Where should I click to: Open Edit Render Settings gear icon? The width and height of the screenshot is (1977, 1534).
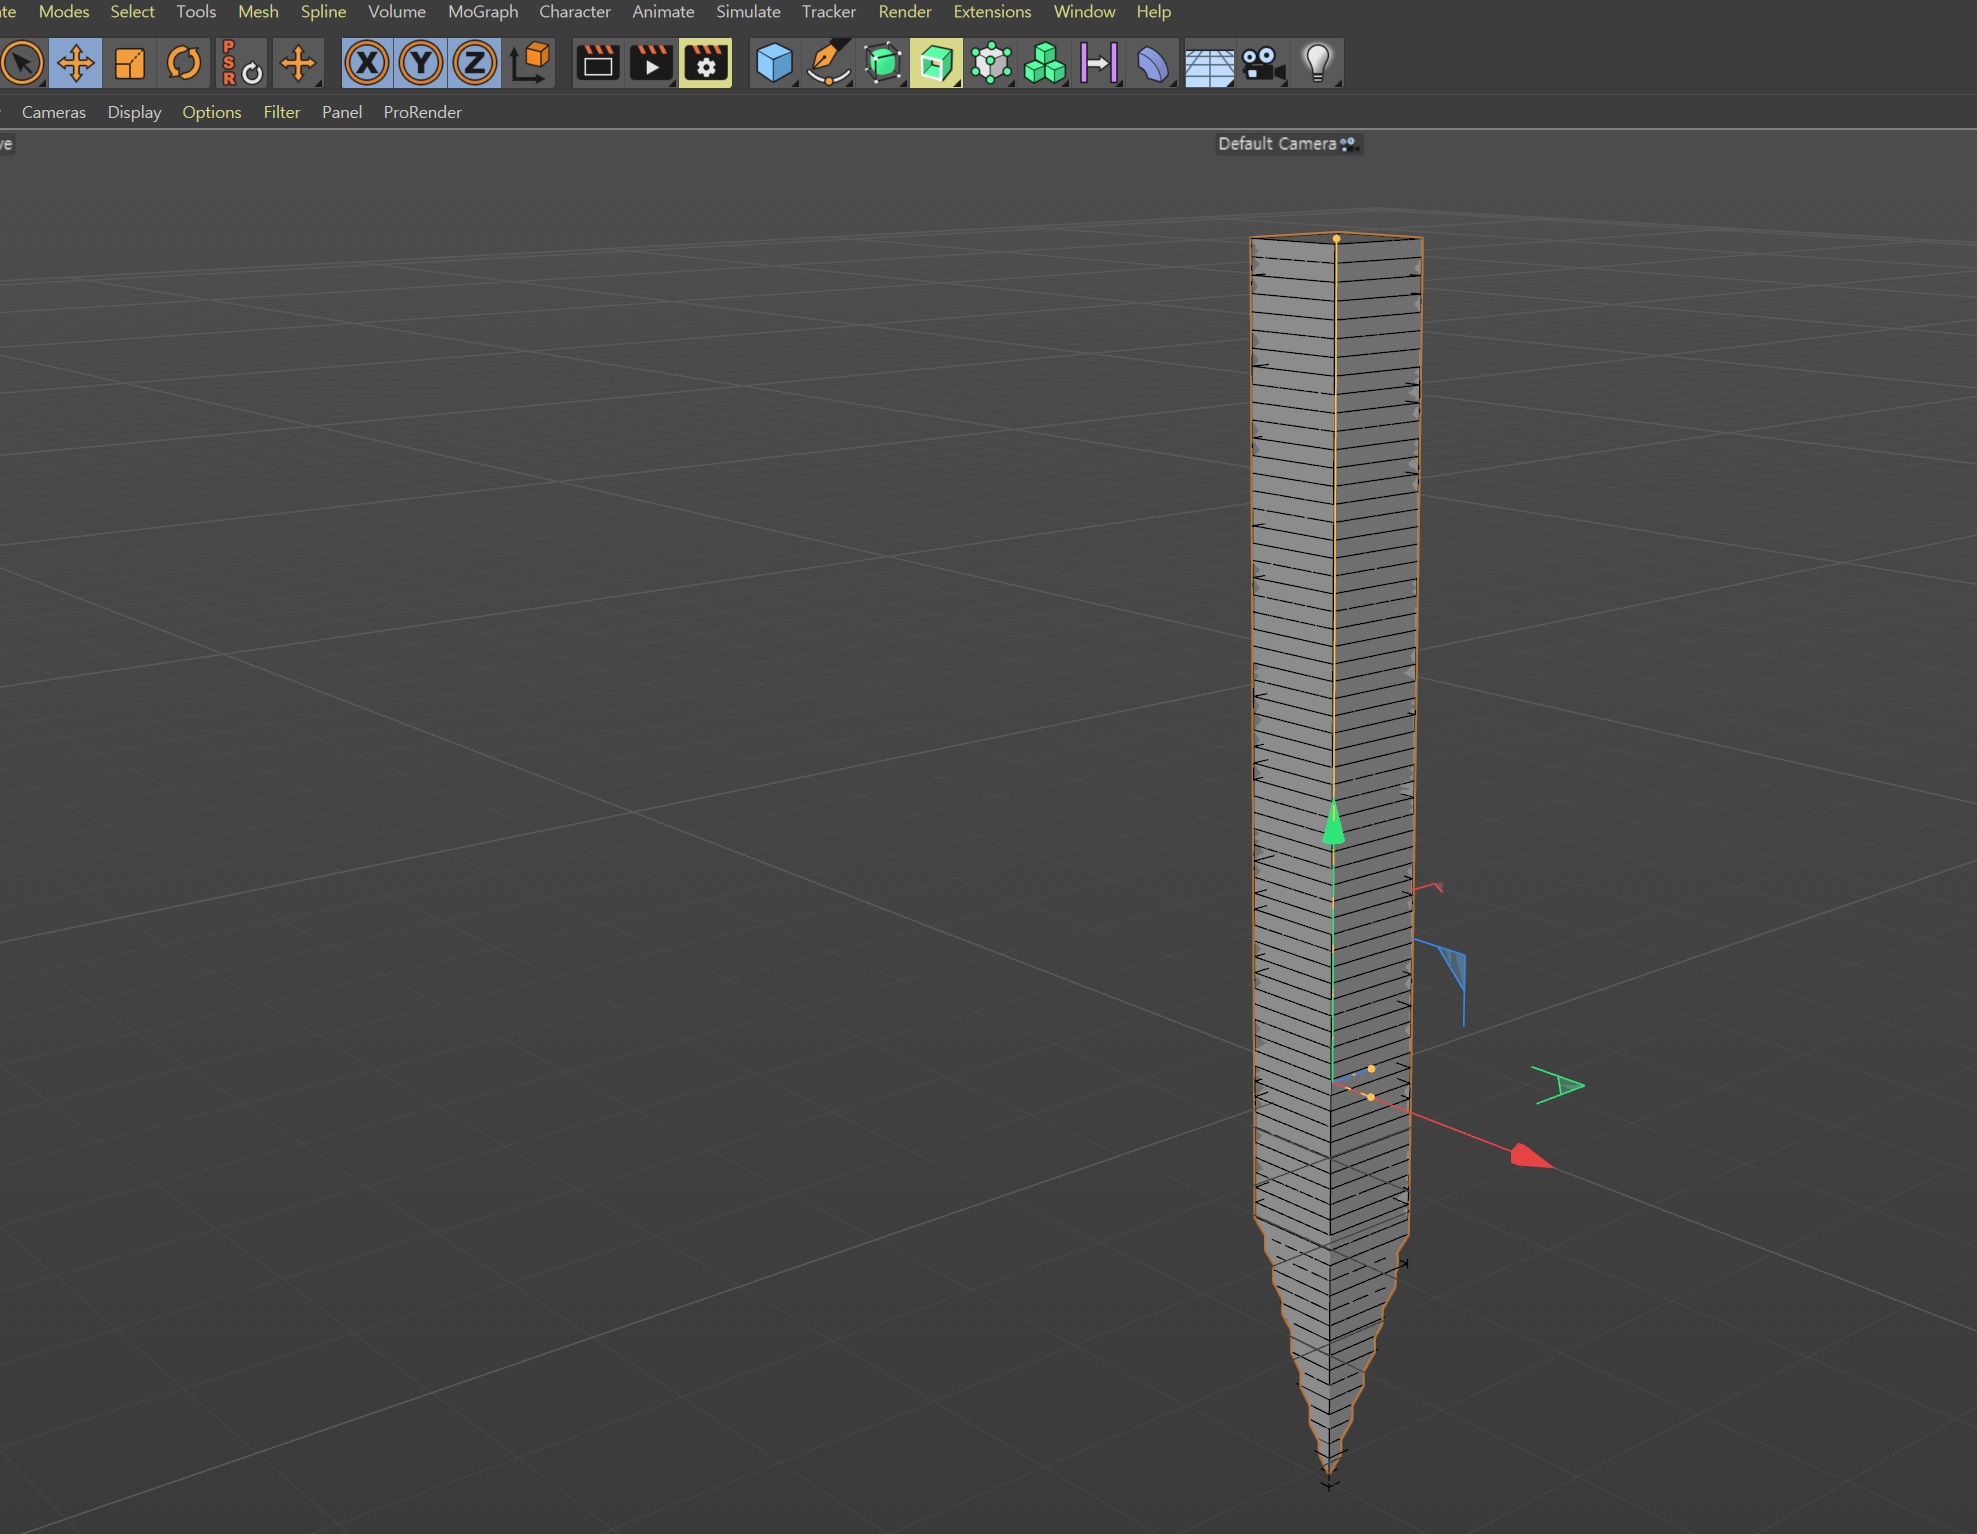pyautogui.click(x=706, y=64)
